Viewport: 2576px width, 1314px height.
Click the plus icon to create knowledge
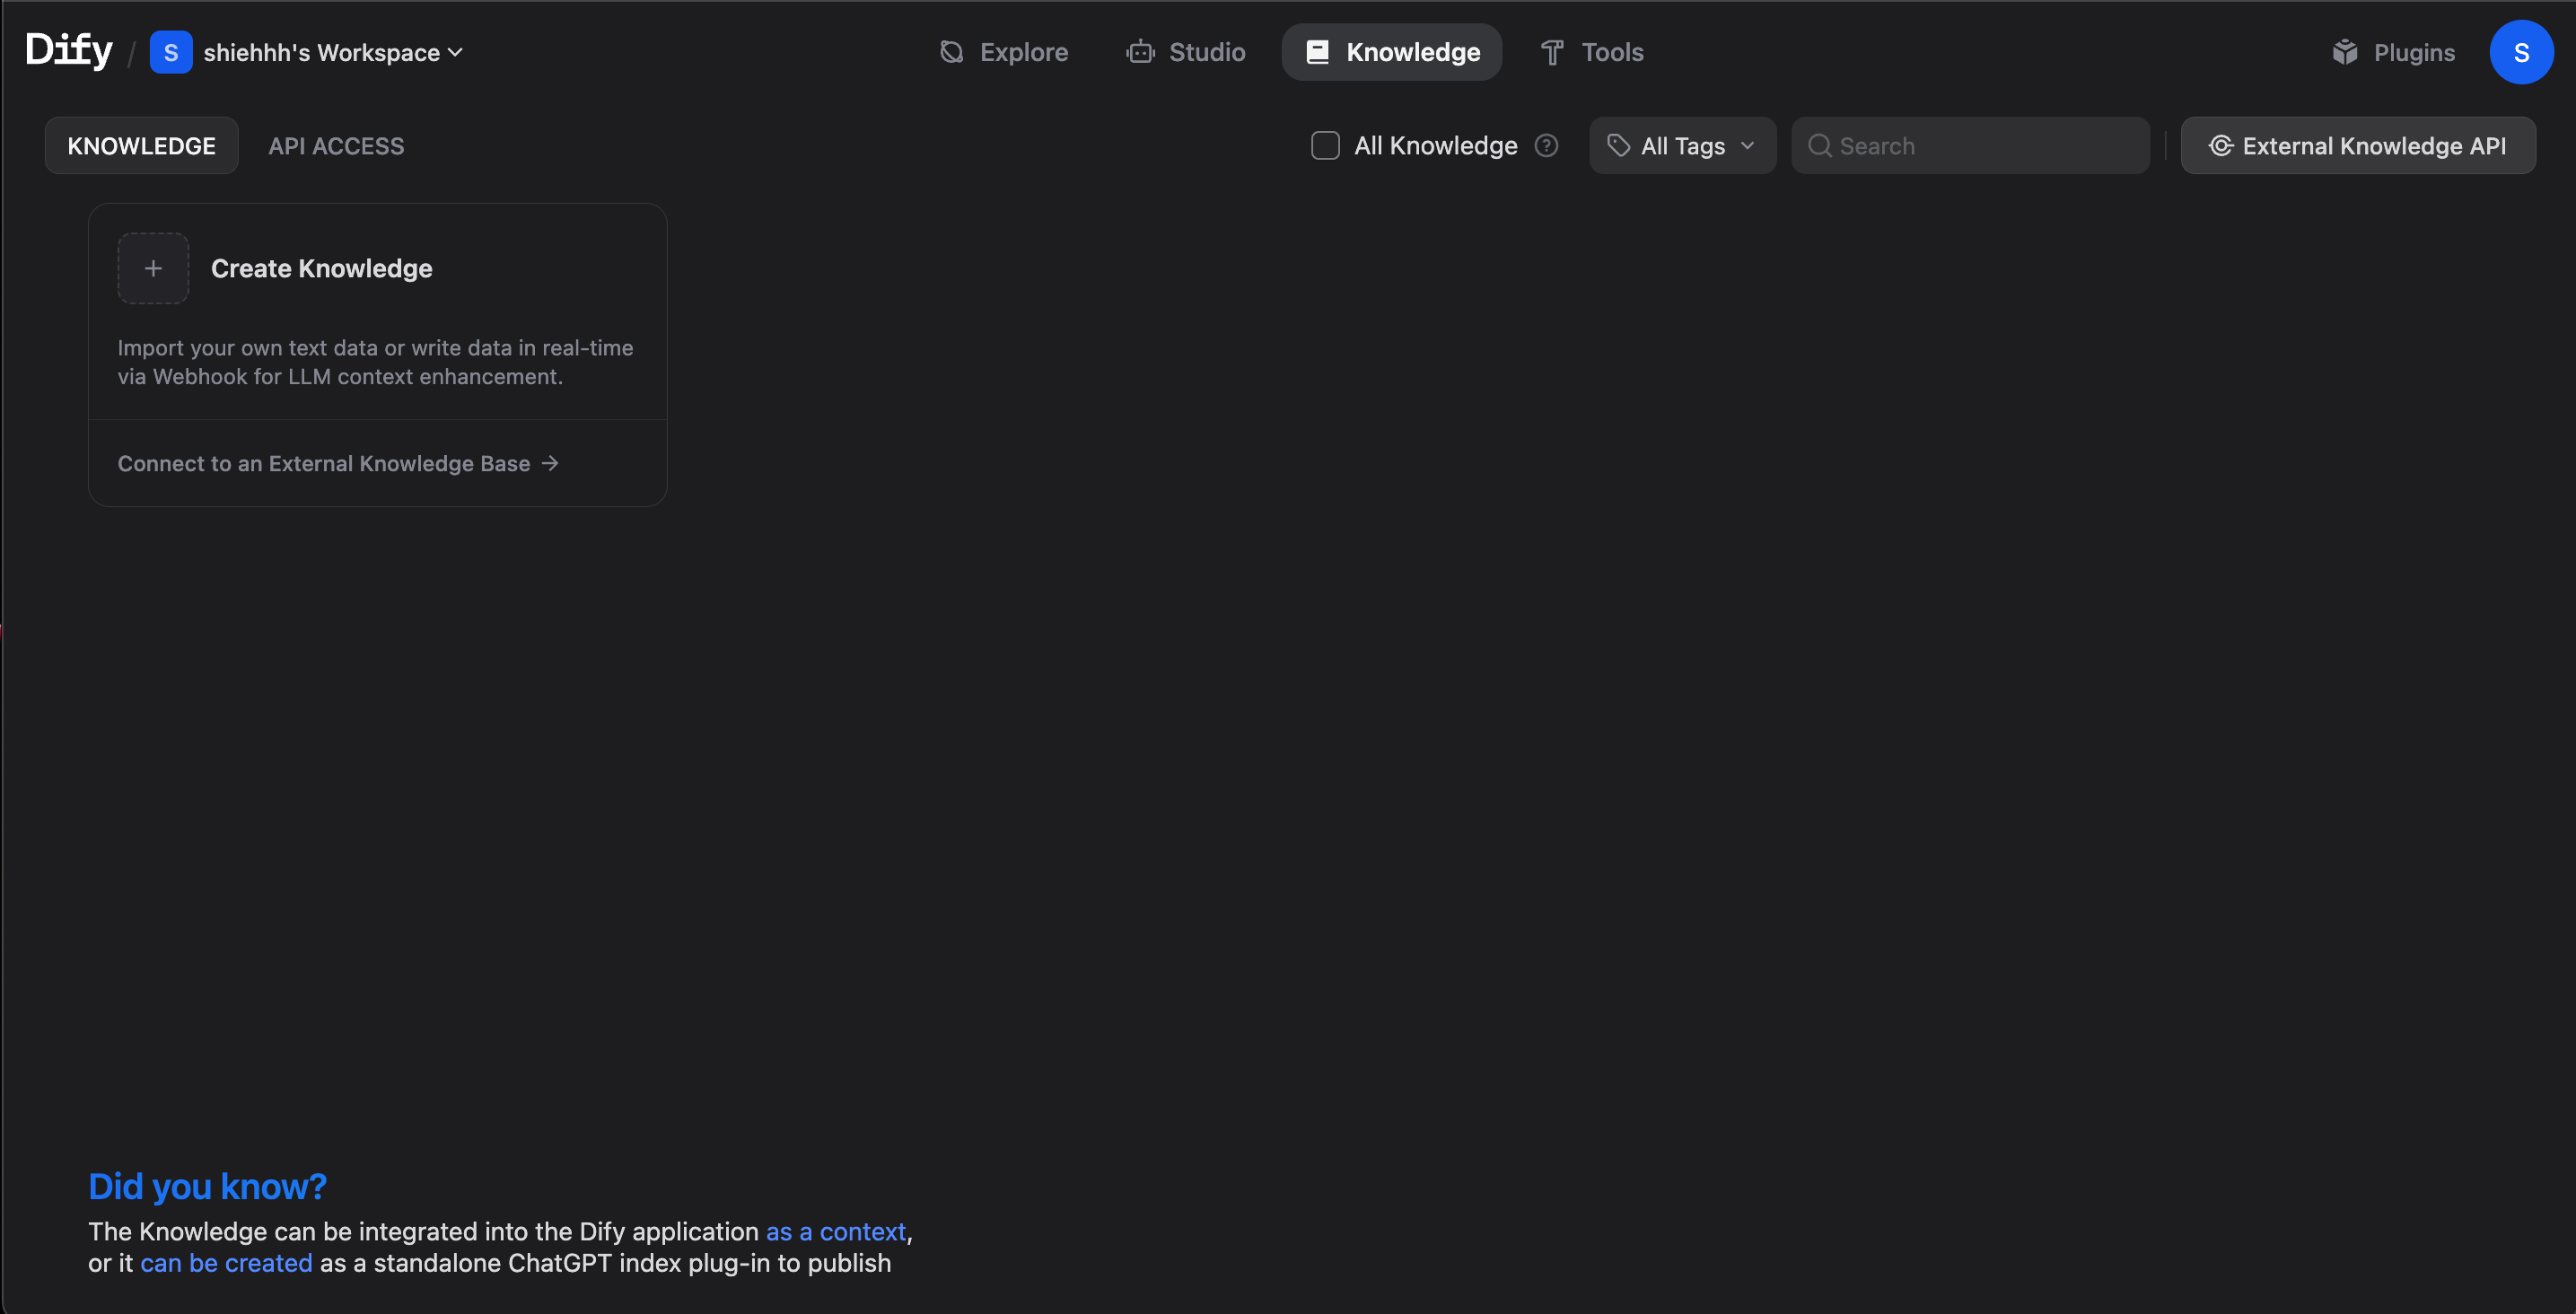pyautogui.click(x=153, y=268)
